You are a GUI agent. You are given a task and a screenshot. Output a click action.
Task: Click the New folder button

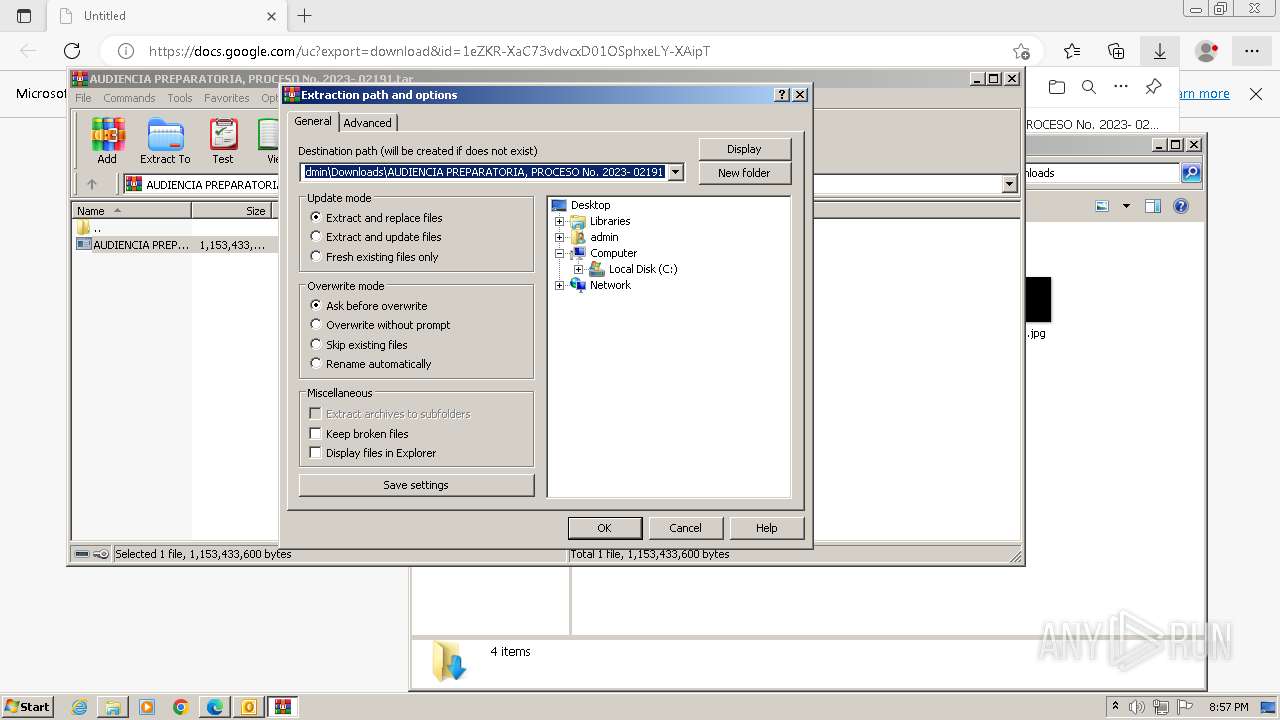pos(744,173)
